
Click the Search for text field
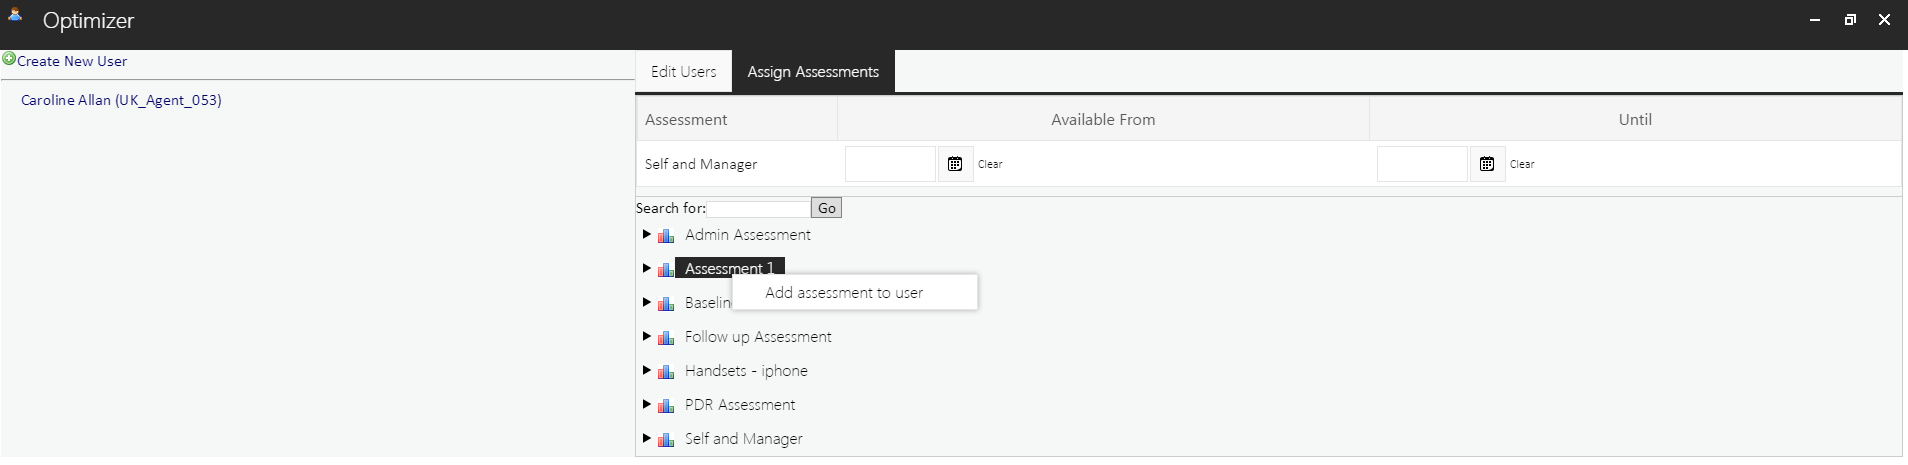coord(758,209)
